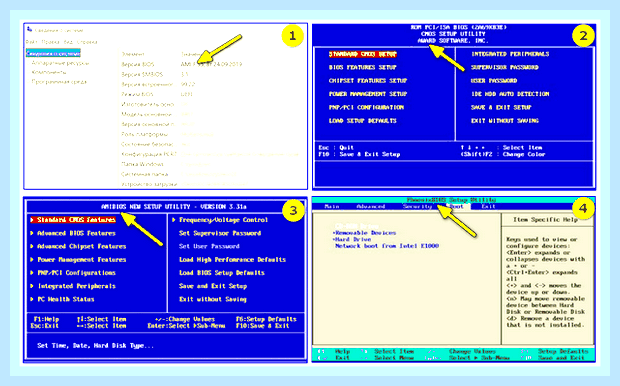Choose INTEGRATED PERIPHERALS in Award BIOS
Image resolution: width=620 pixels, height=386 pixels.
[x=510, y=54]
